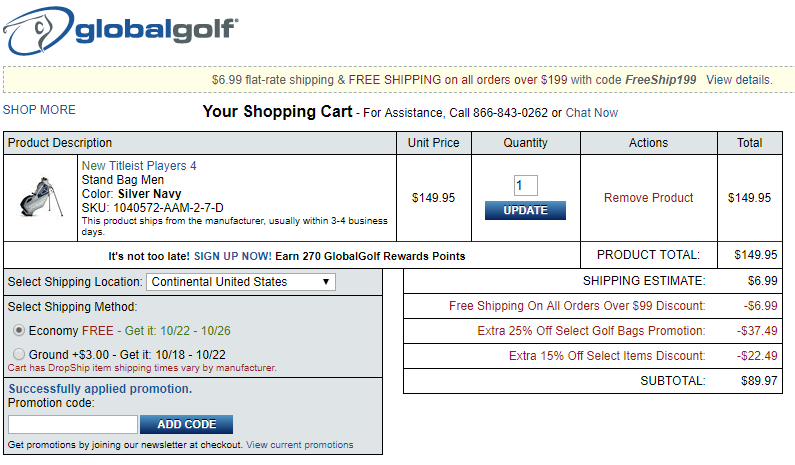Open the Shipping Location dropdown

(x=241, y=282)
